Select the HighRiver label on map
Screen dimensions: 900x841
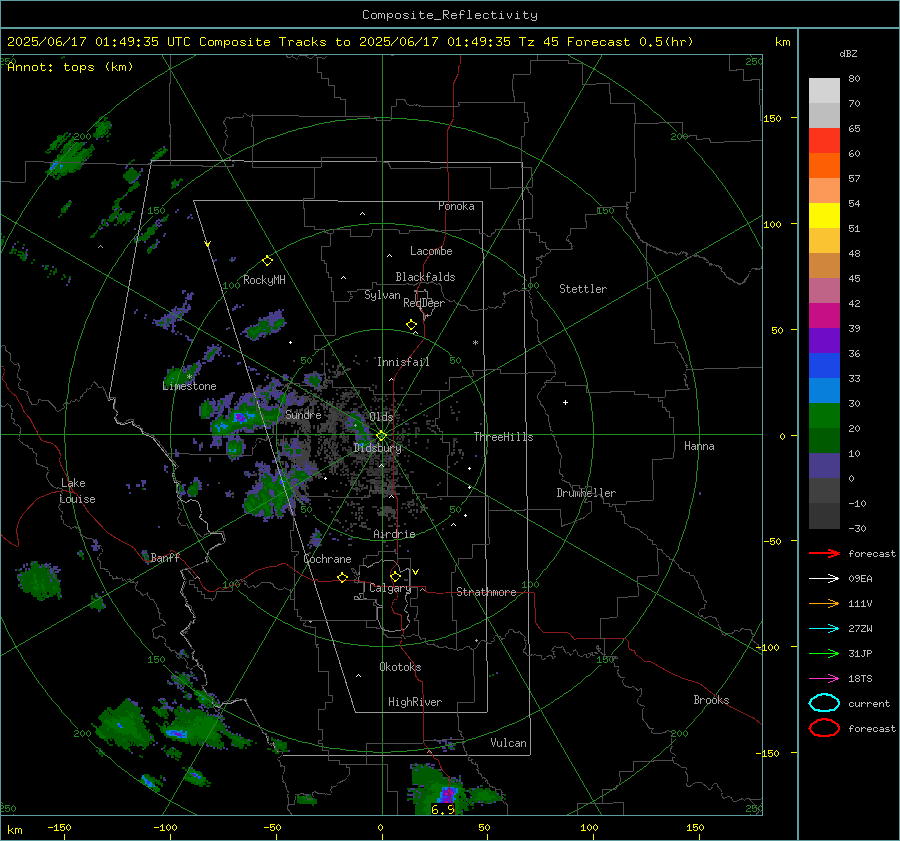coord(415,702)
